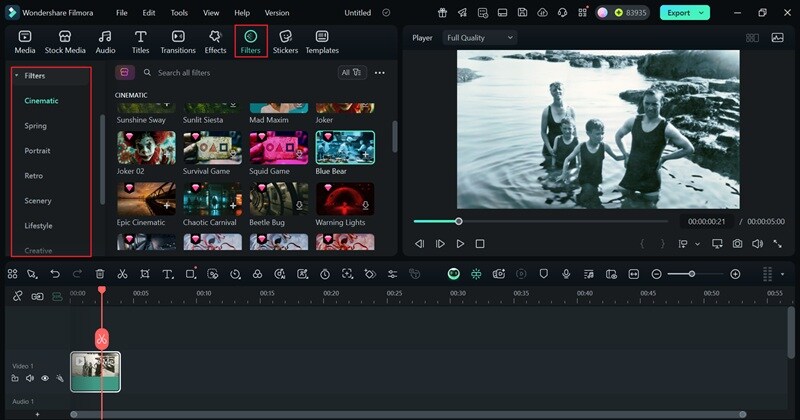Viewport: 800px width, 420px height.
Task: Click the Search all filters field
Action: (x=184, y=73)
